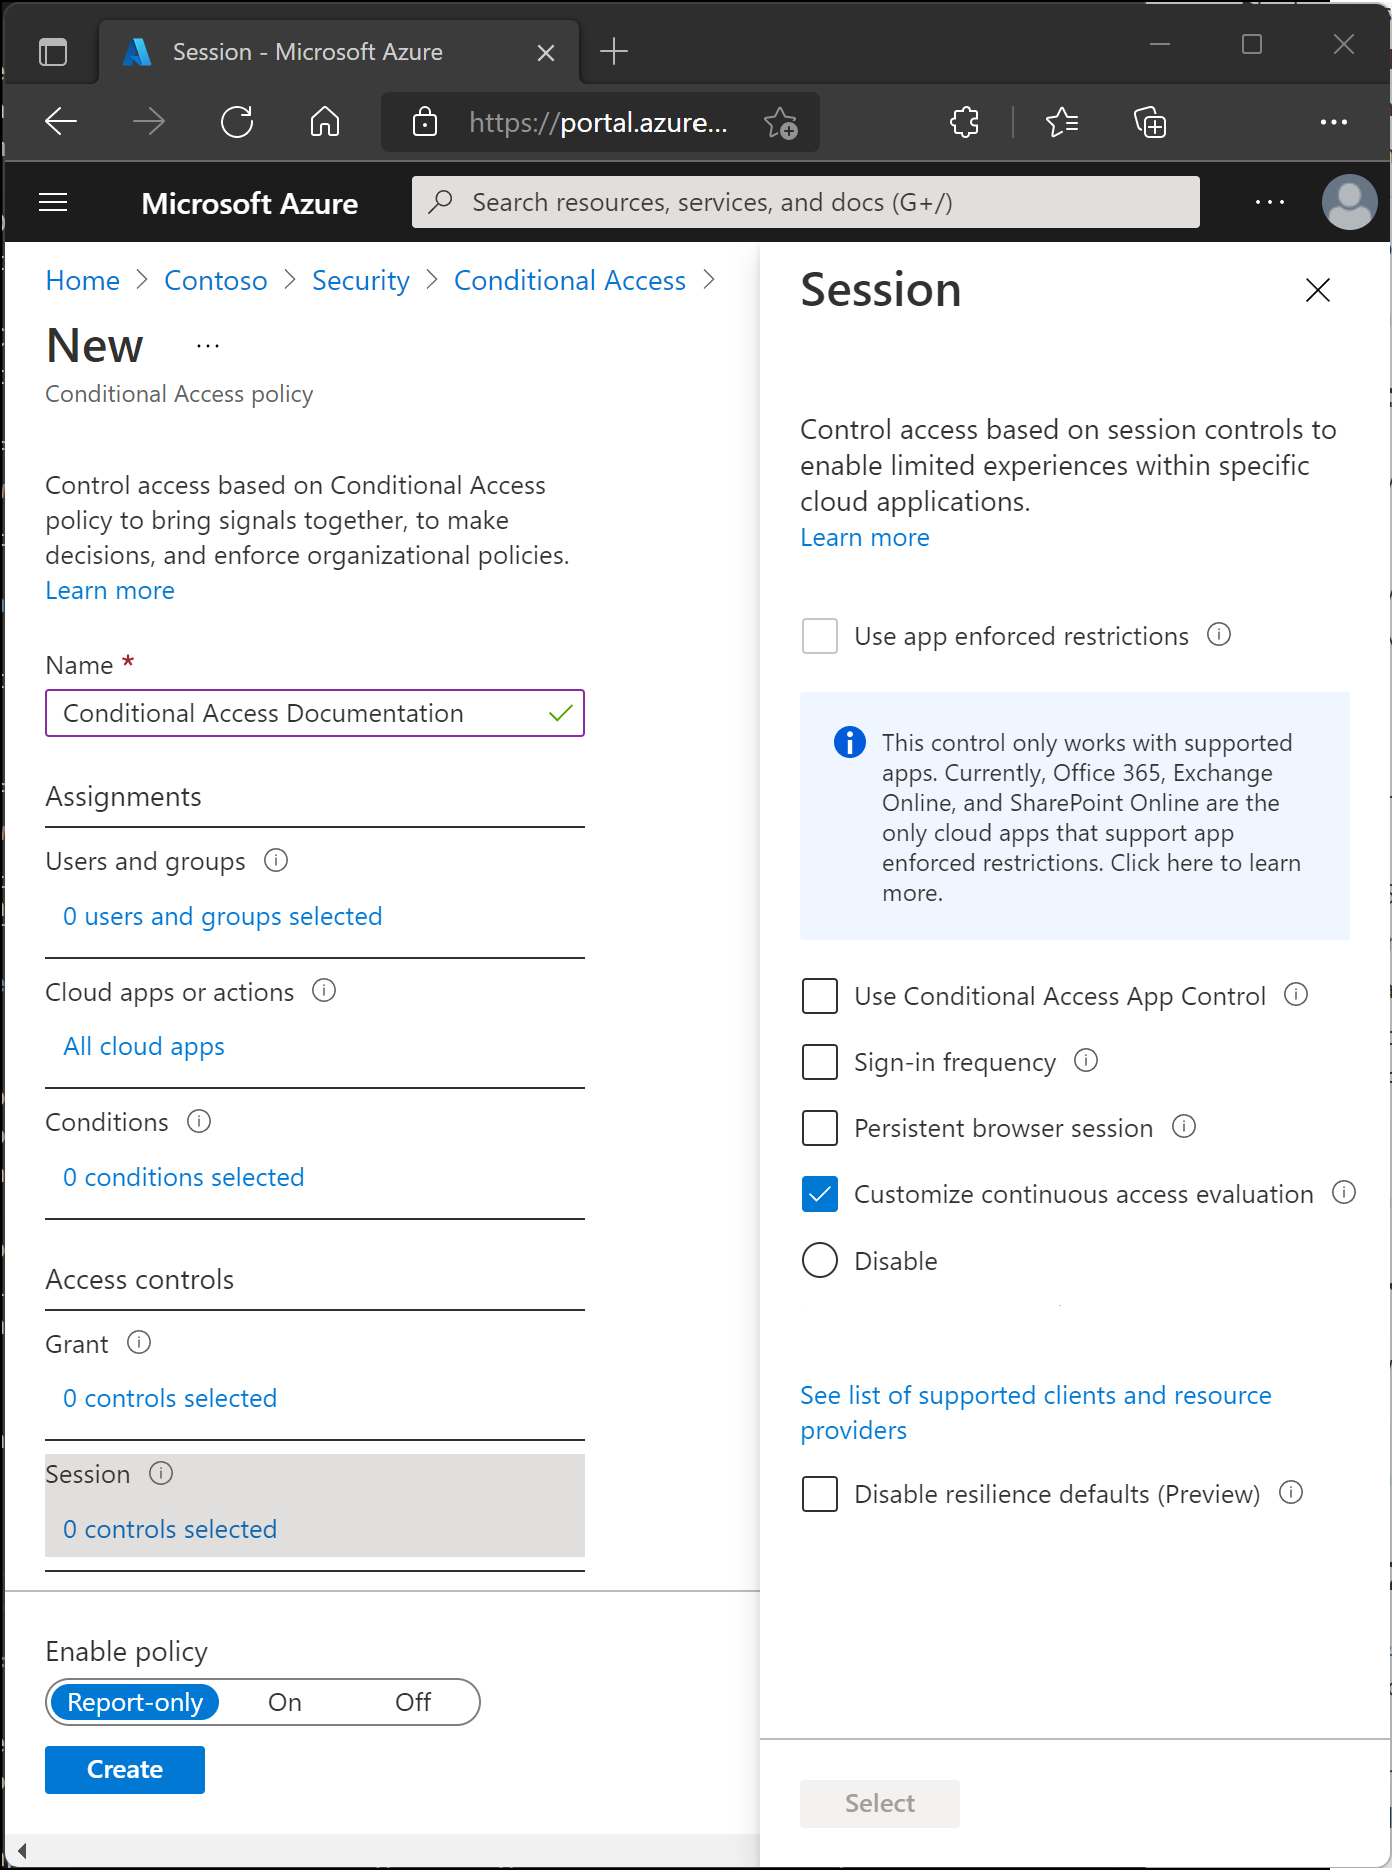Viewport: 1394px width, 1870px height.
Task: Enable Use Conditional Access App Control
Action: pyautogui.click(x=820, y=996)
